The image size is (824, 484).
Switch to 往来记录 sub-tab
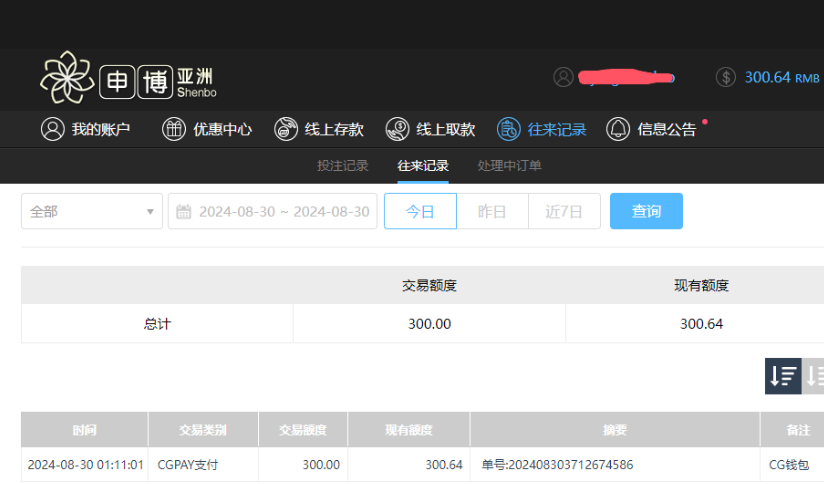pyautogui.click(x=423, y=166)
